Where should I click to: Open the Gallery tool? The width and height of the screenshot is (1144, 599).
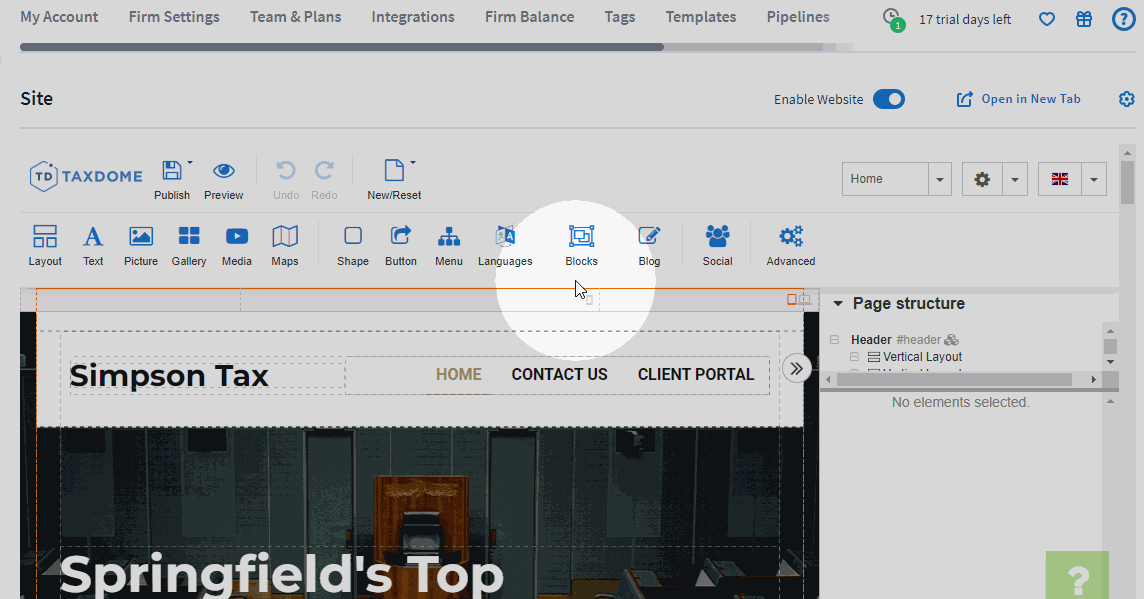[x=188, y=245]
